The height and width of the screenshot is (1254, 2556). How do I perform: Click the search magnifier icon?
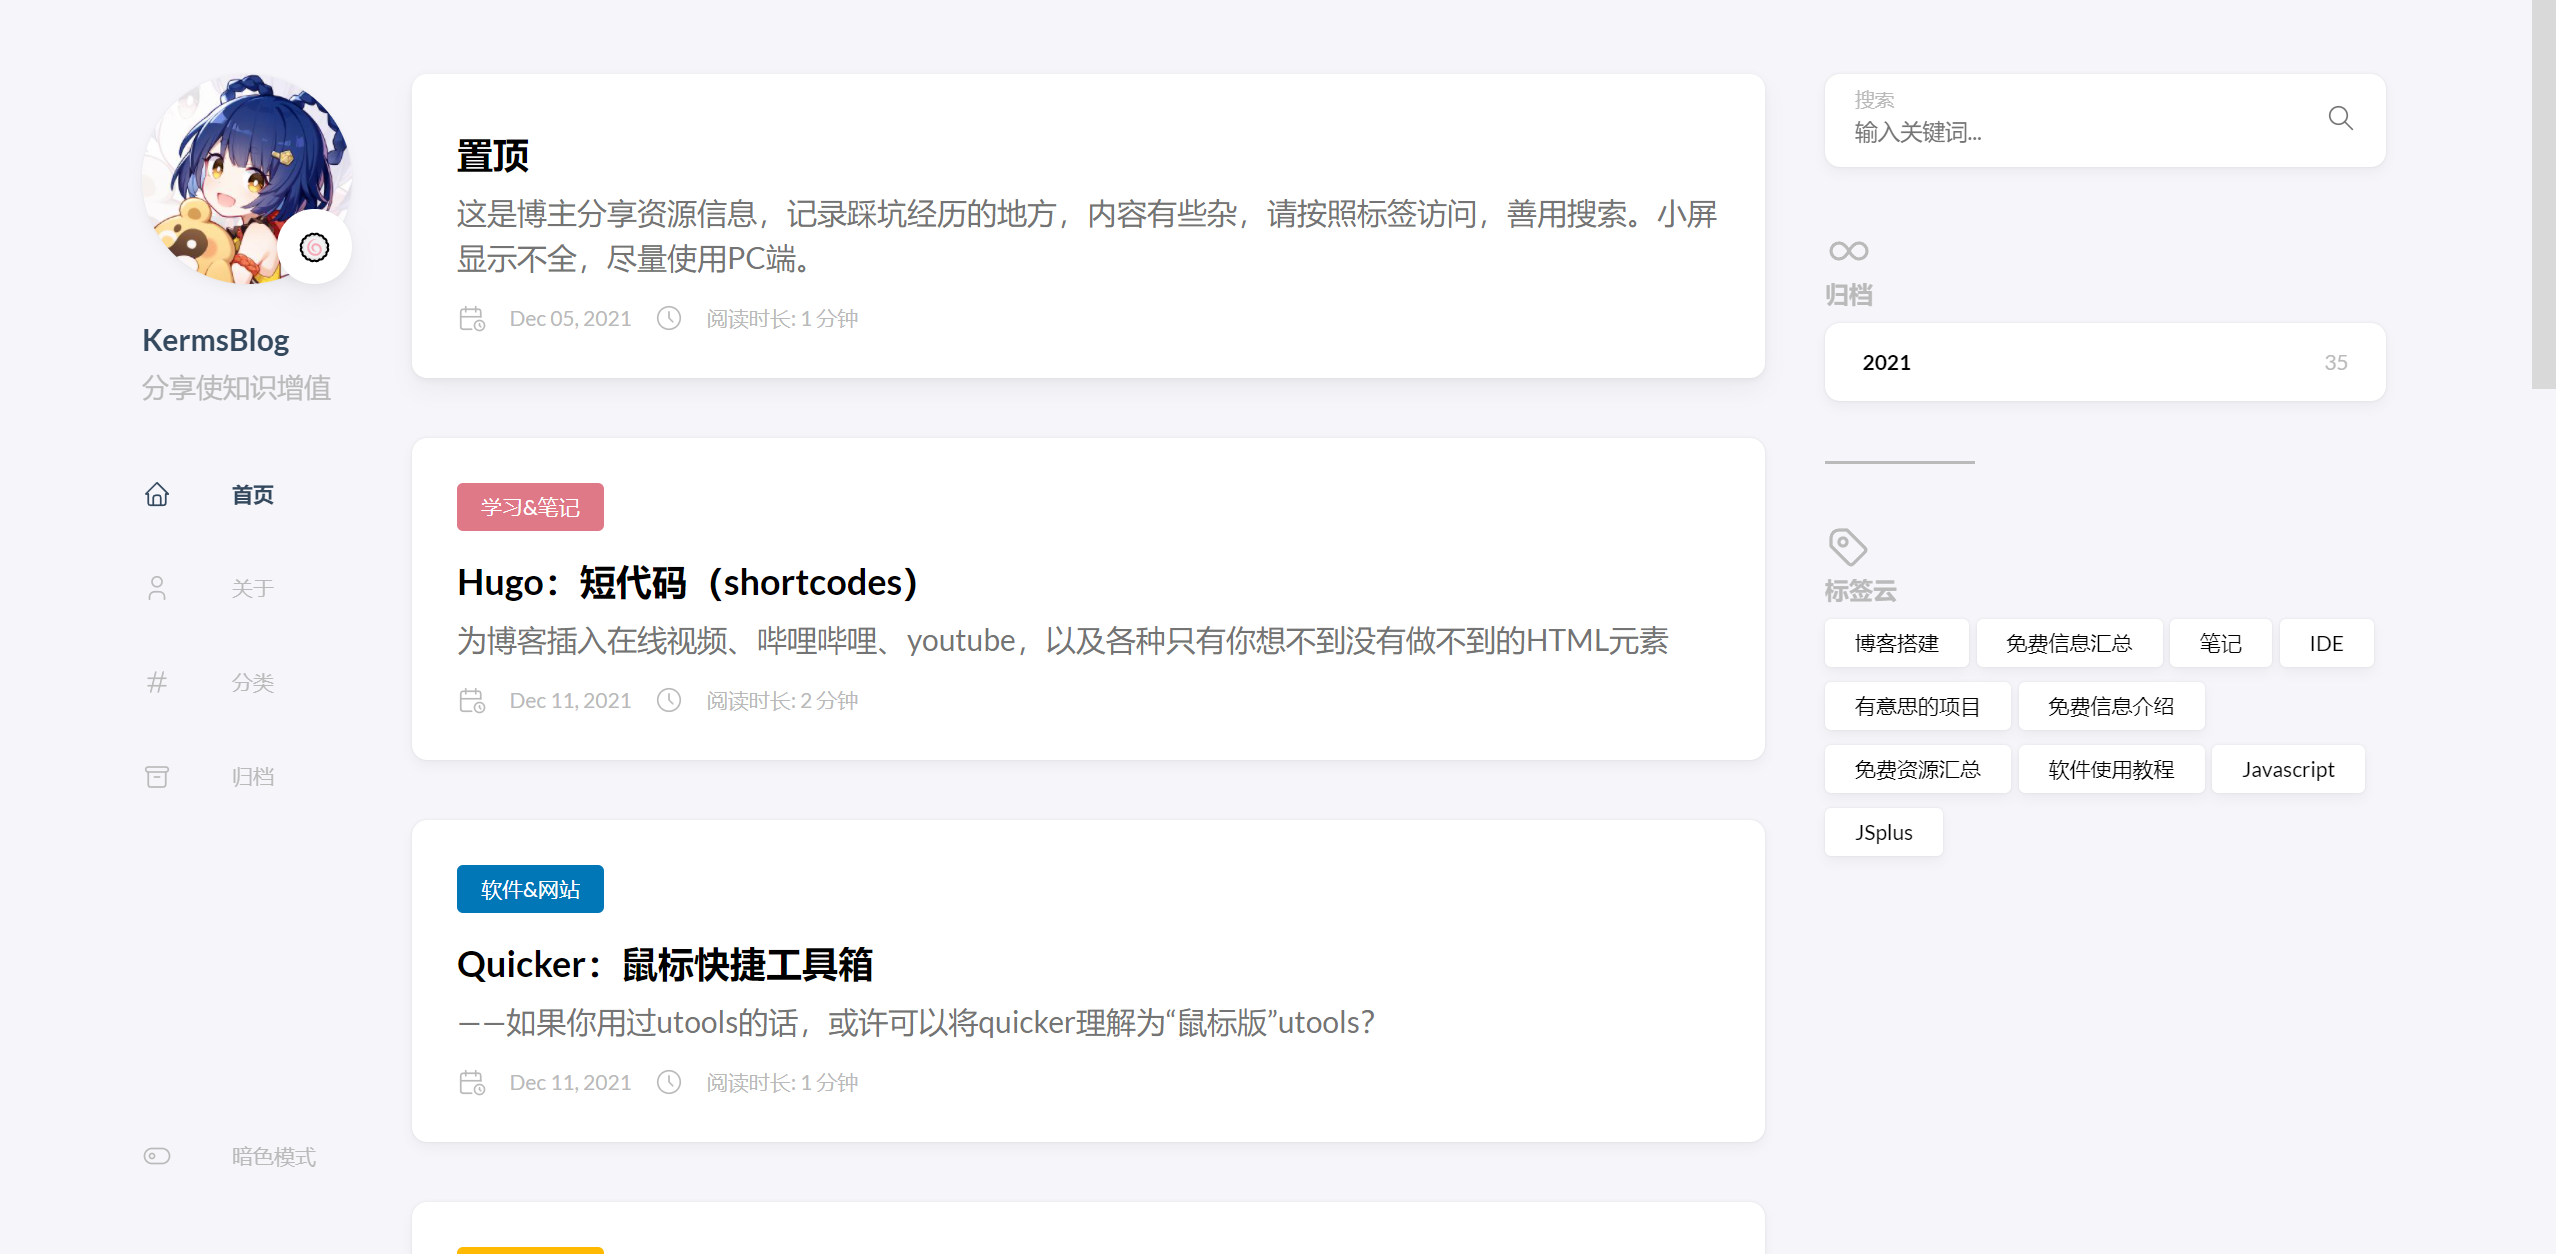(x=2340, y=119)
